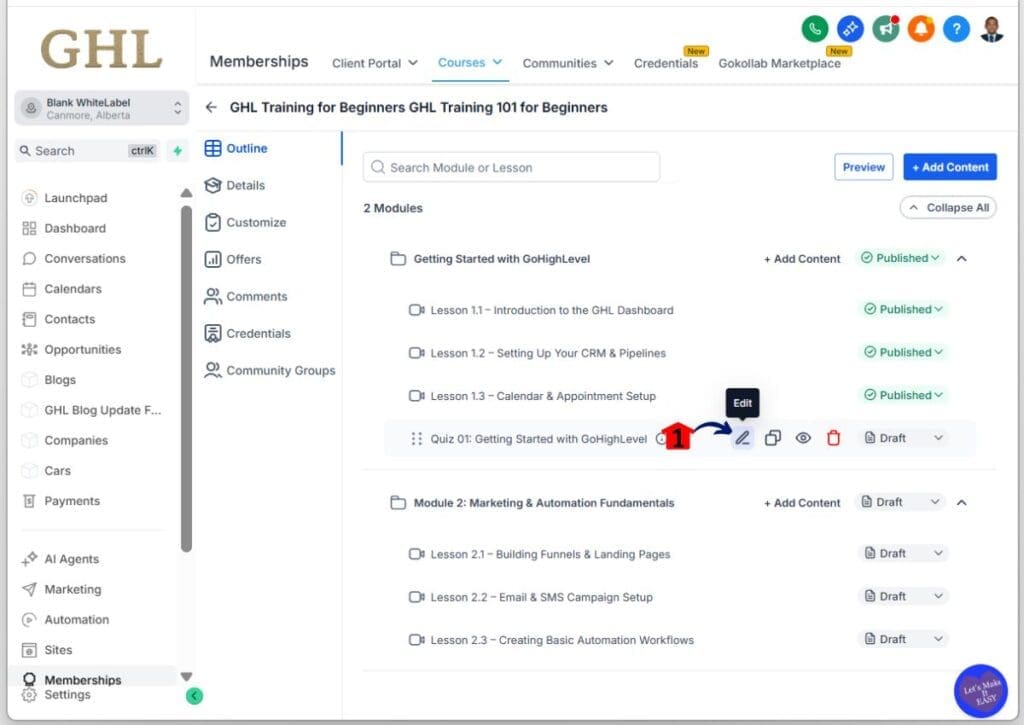Click the red delete trash icon for Quiz 01

tap(833, 437)
